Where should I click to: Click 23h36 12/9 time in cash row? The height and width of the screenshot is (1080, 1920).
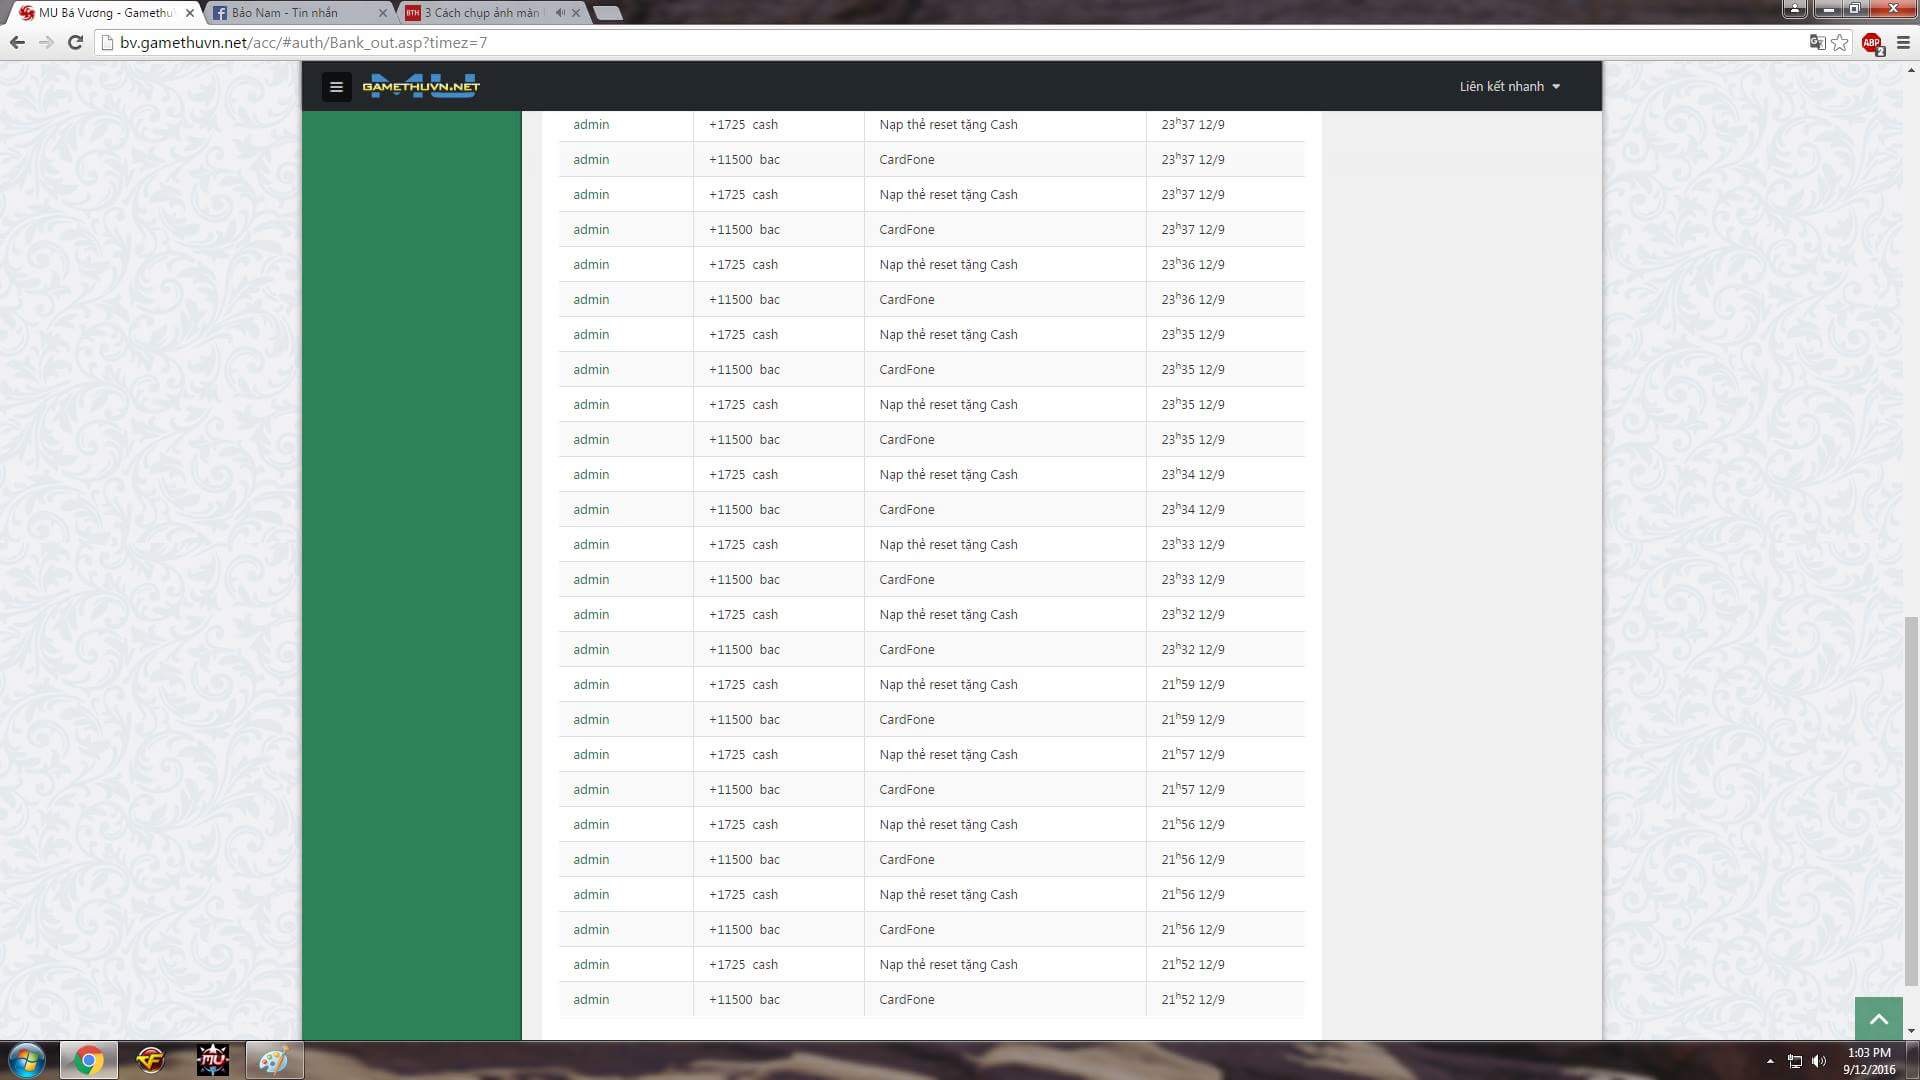tap(1192, 264)
